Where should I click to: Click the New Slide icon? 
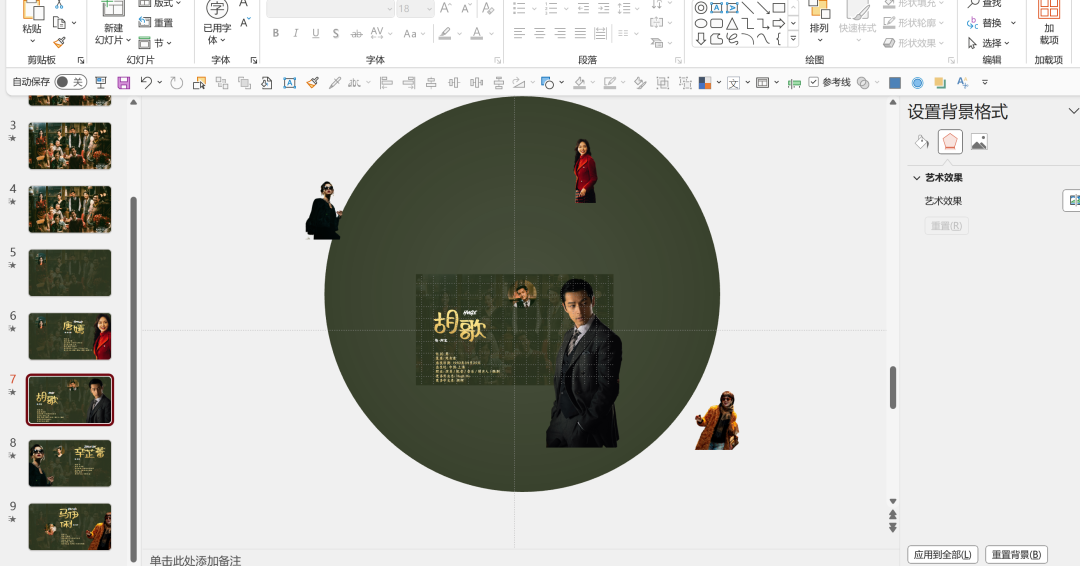[x=113, y=9]
